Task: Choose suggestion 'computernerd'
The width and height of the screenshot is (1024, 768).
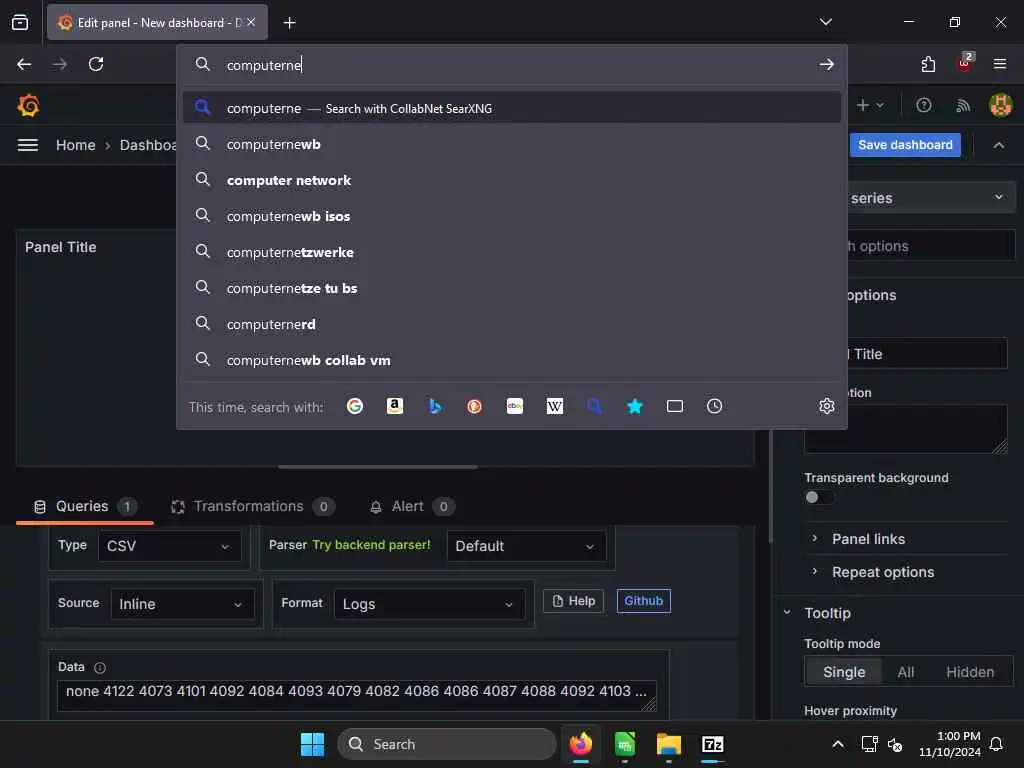Action: tap(512, 324)
